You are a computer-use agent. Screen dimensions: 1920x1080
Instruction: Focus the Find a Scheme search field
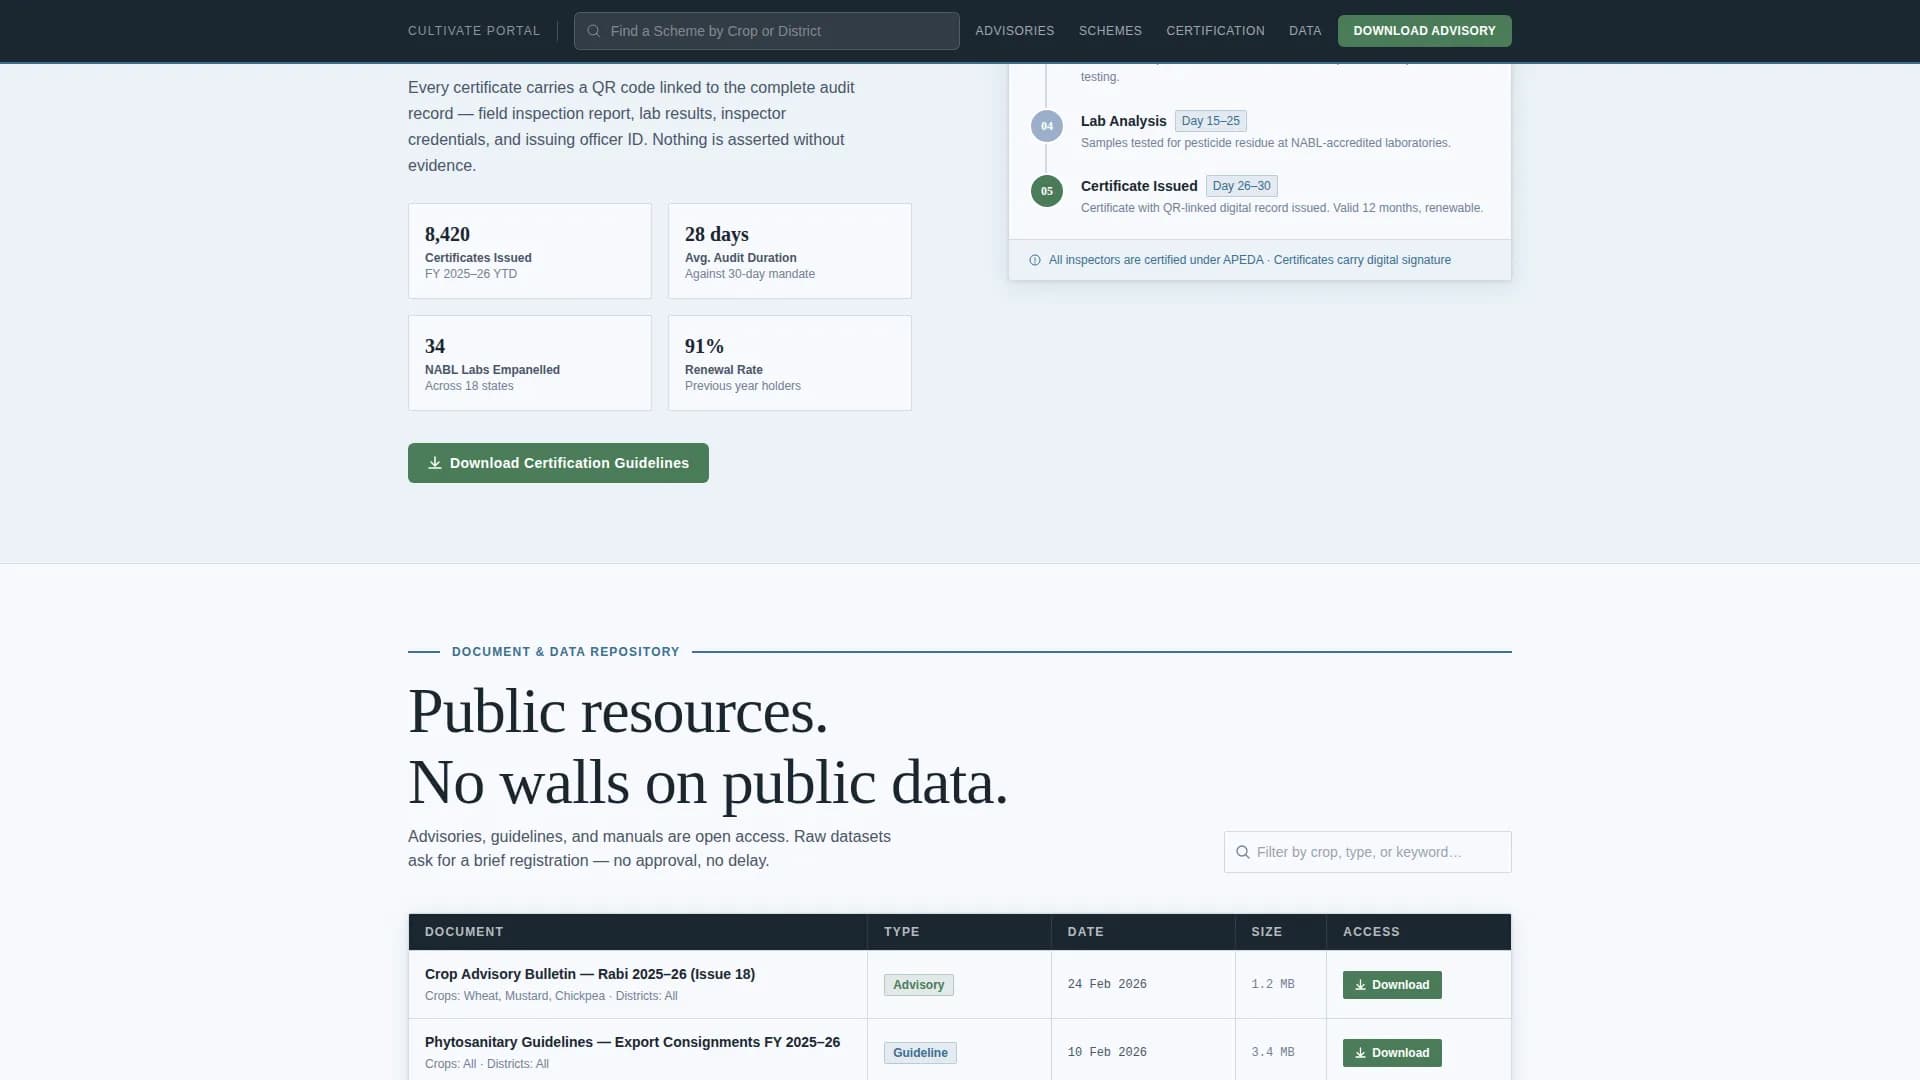[x=766, y=31]
